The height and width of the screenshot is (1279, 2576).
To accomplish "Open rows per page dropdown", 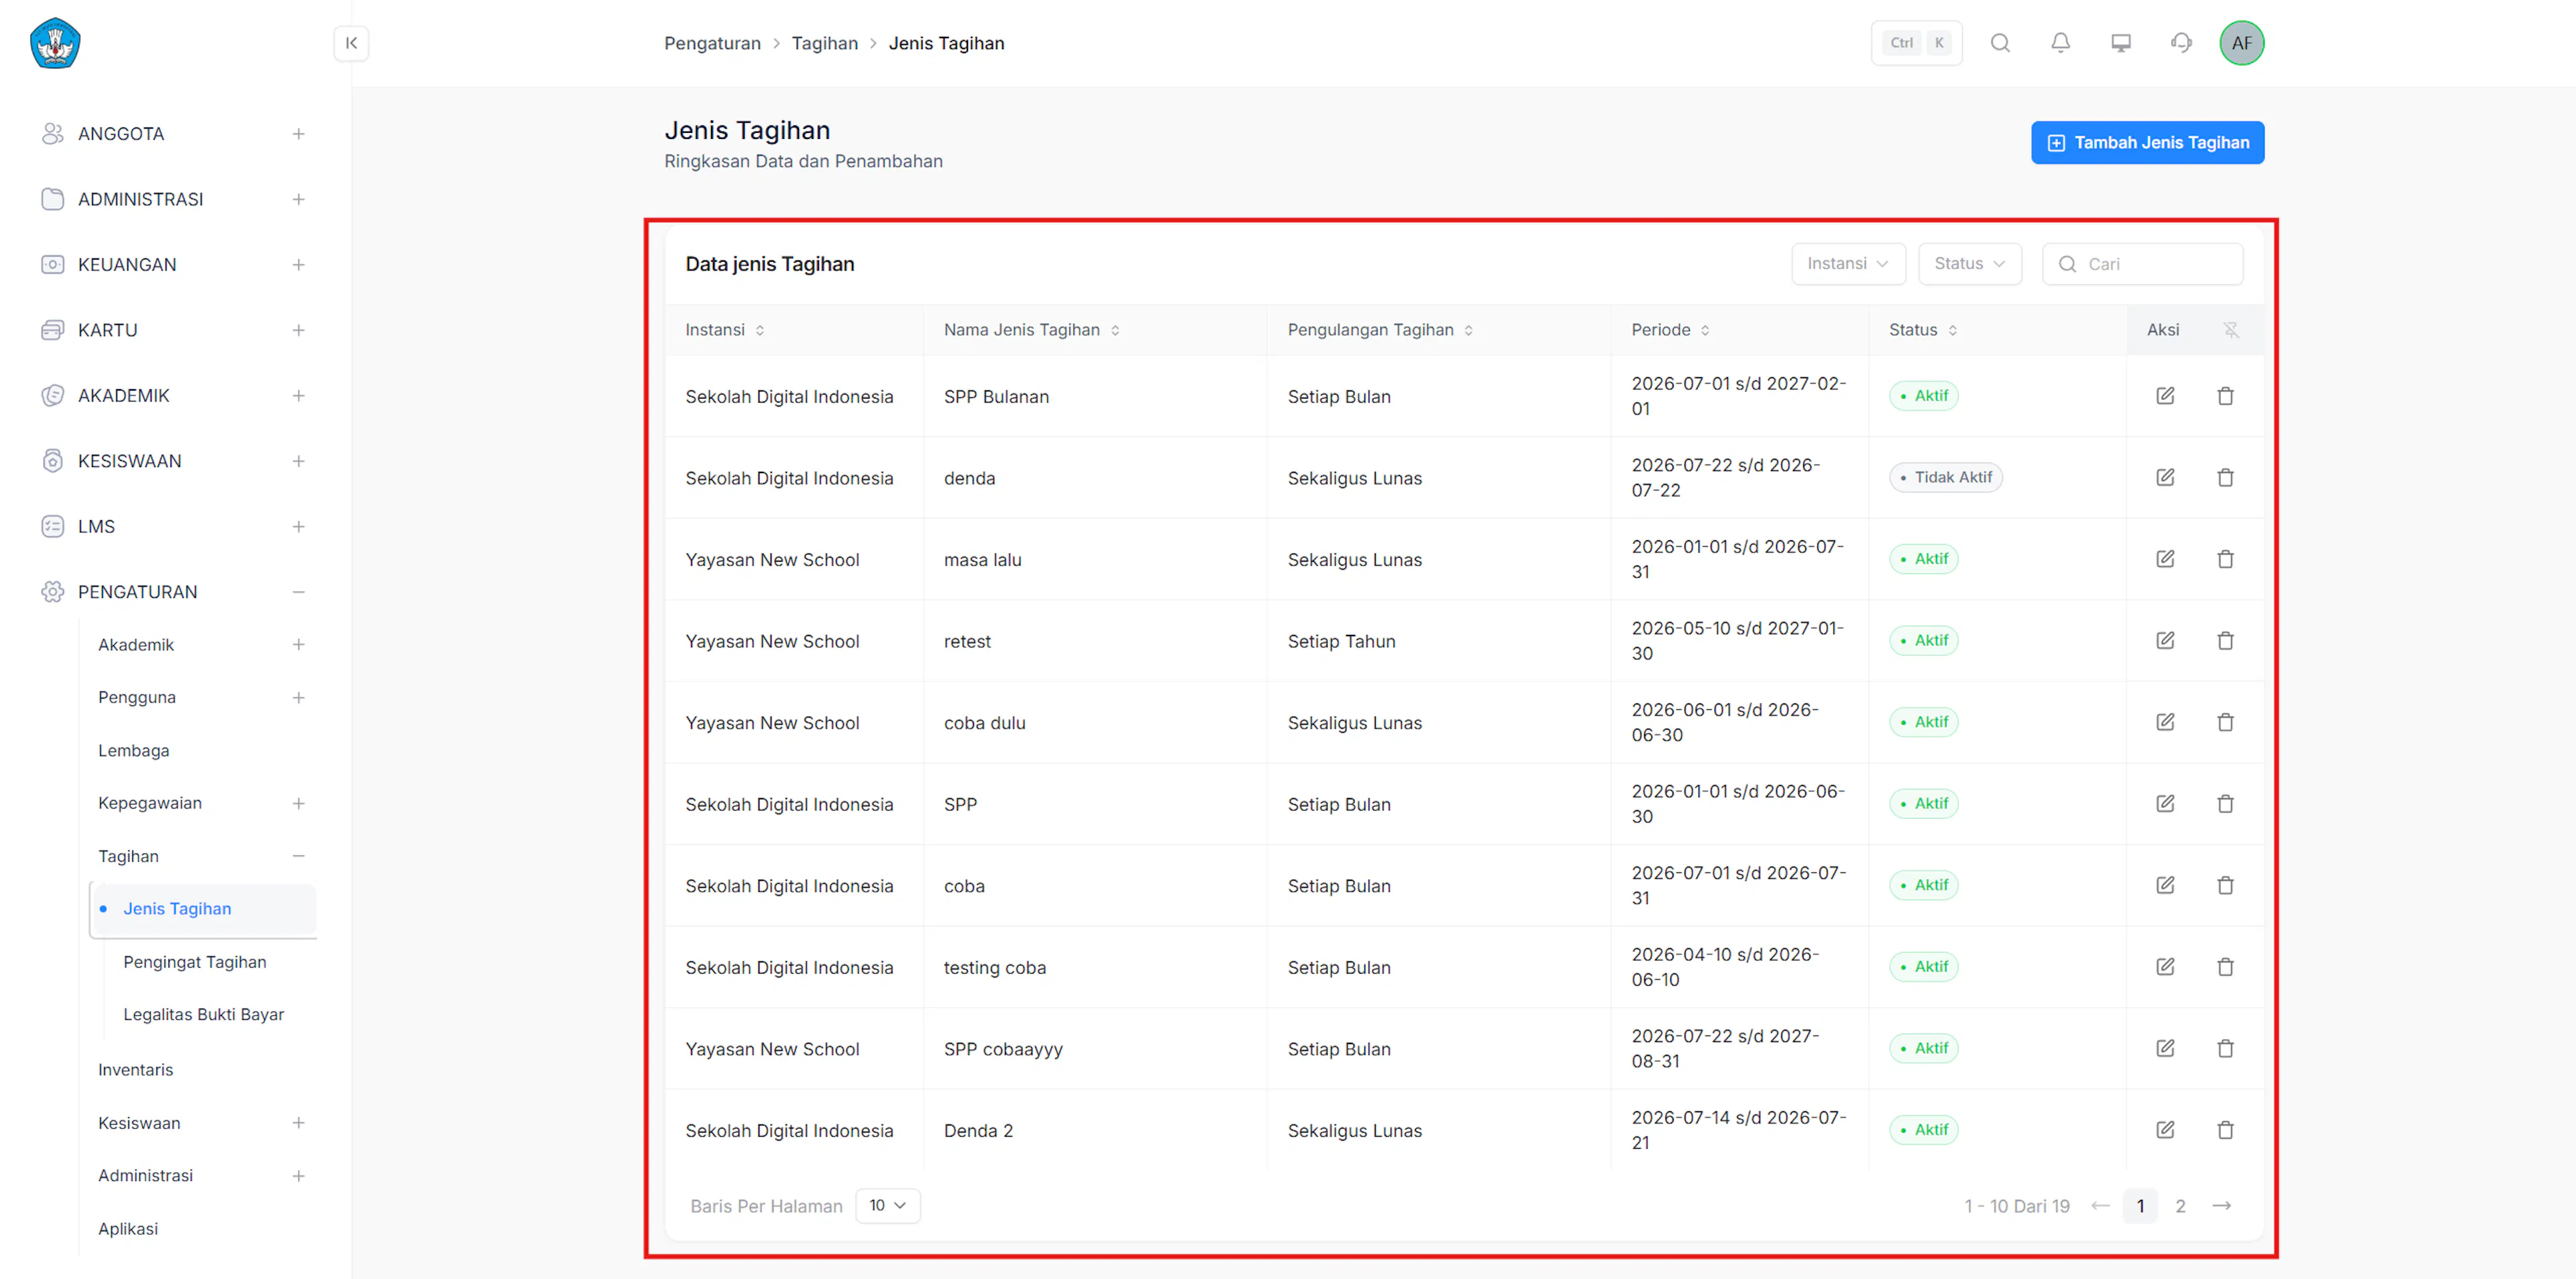I will point(888,1206).
